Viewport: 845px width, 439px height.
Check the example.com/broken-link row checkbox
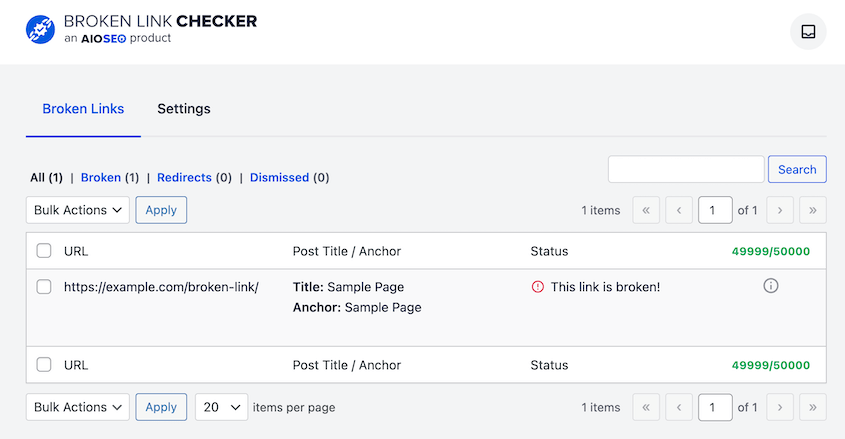pos(44,287)
